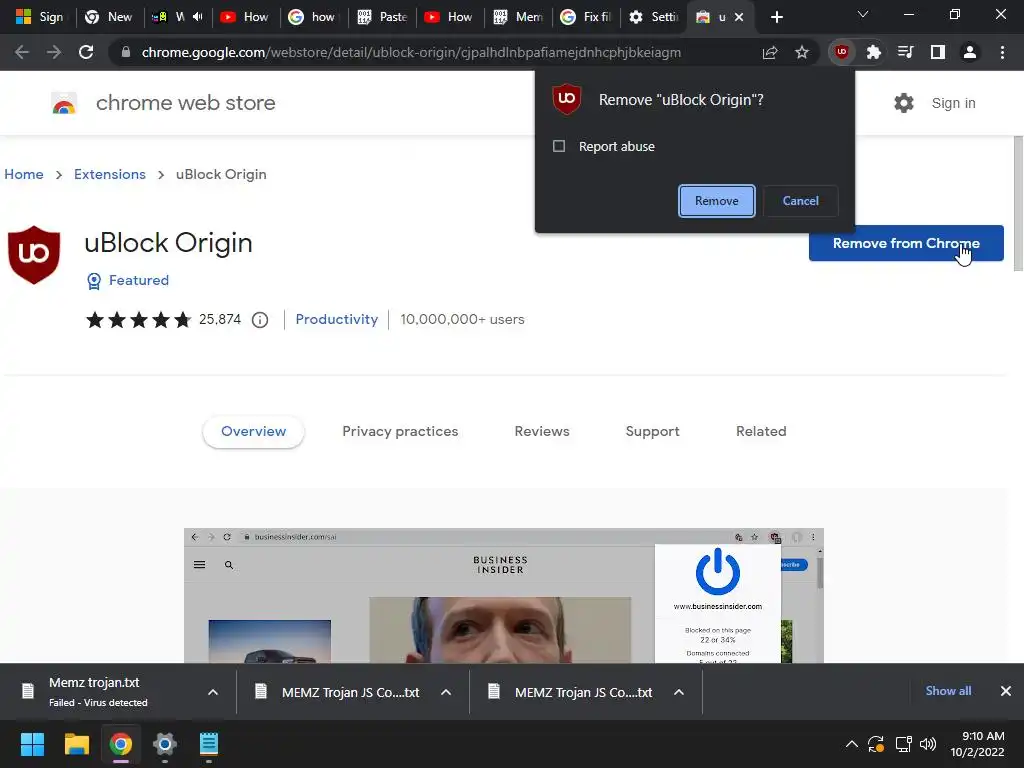Click Remove from Chrome button
1024x768 pixels.
906,244
